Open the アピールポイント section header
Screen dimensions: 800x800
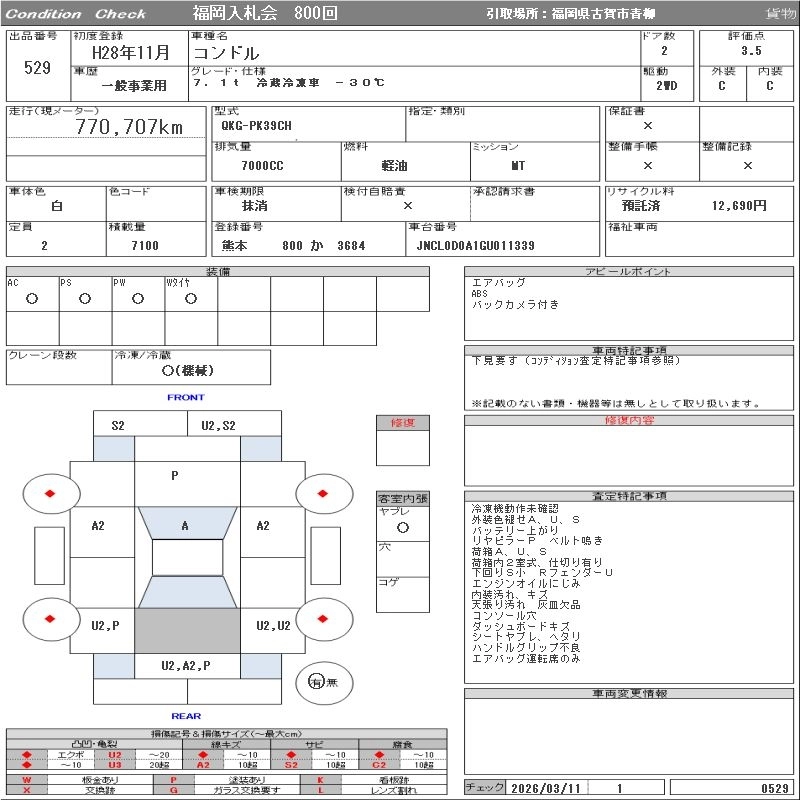[x=629, y=271]
